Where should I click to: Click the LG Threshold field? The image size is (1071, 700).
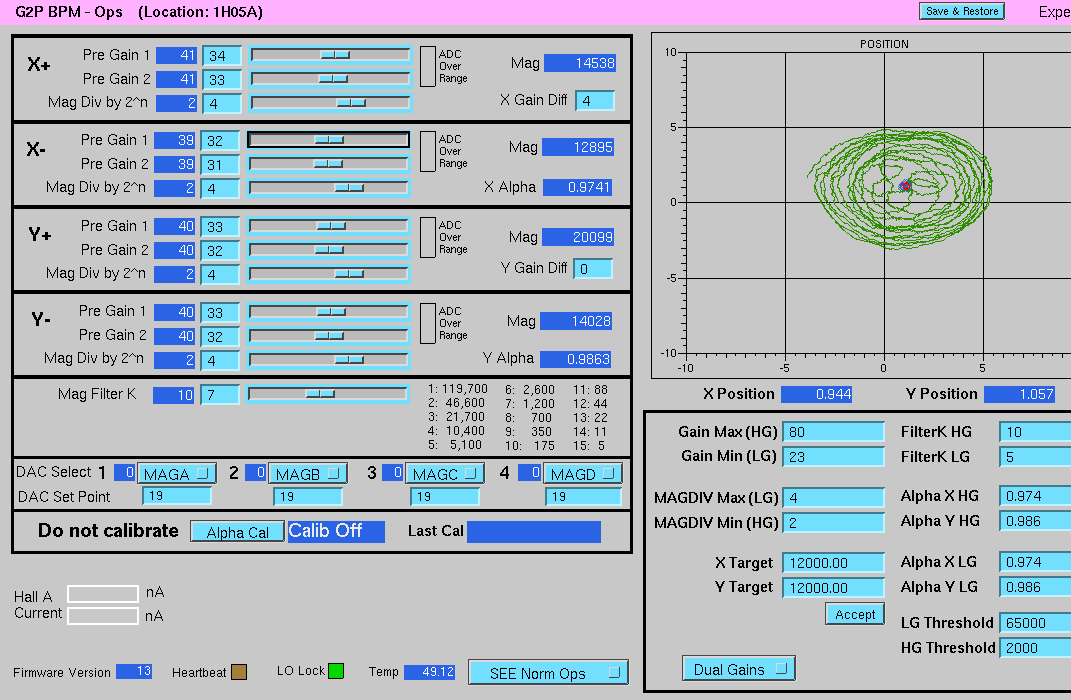pyautogui.click(x=1035, y=623)
